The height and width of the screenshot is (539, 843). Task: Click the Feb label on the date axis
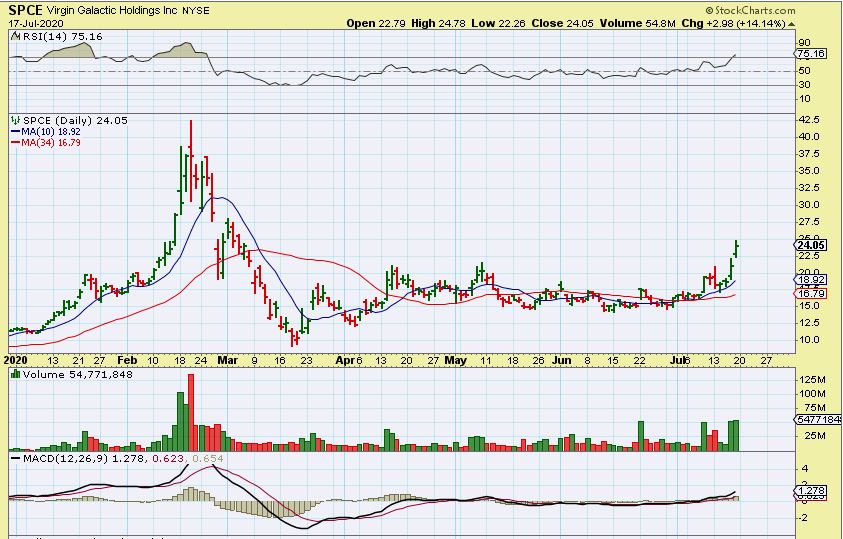coord(127,360)
